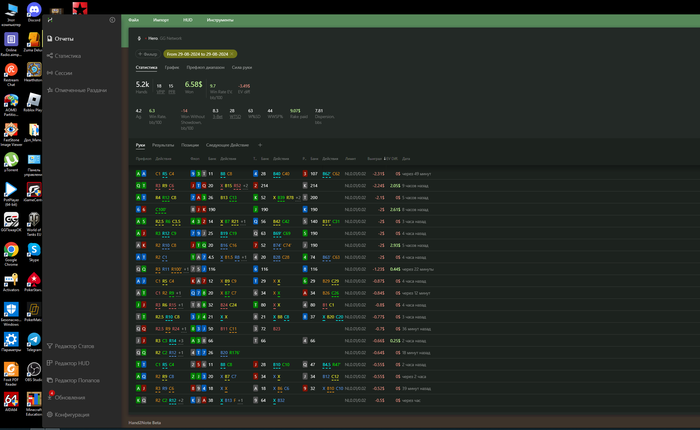This screenshot has height=430, width=700.
Task: Click the + Фильтр add filter button
Action: coord(148,54)
